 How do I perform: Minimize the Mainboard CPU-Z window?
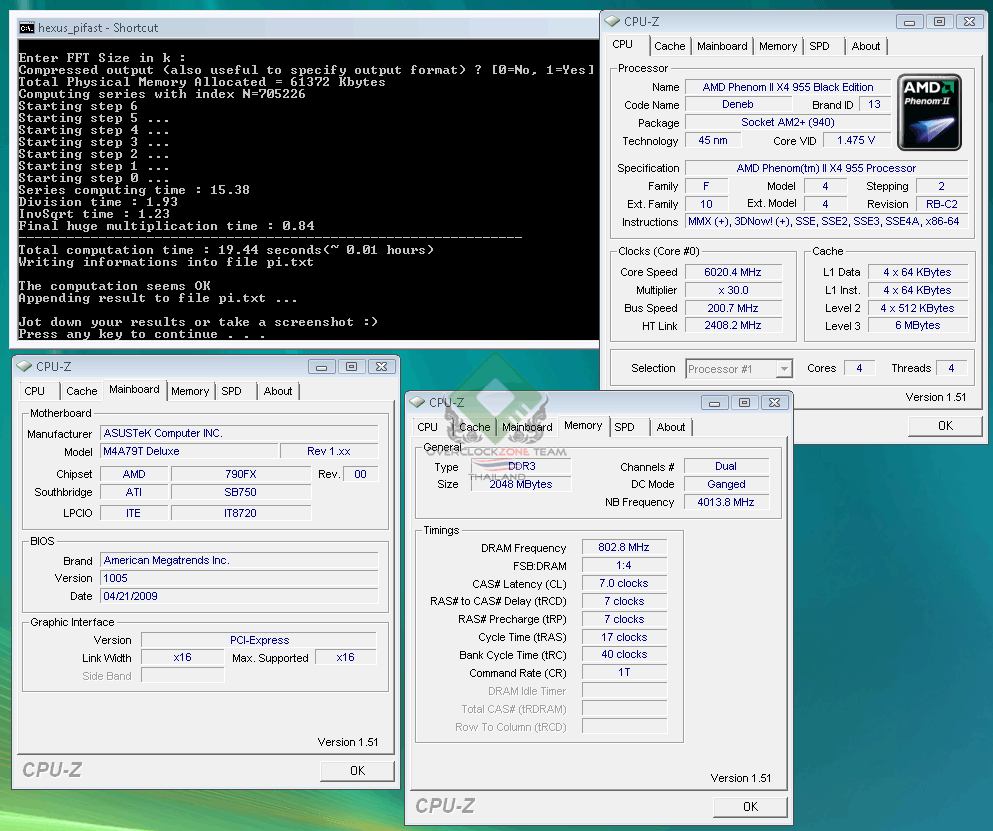click(322, 367)
